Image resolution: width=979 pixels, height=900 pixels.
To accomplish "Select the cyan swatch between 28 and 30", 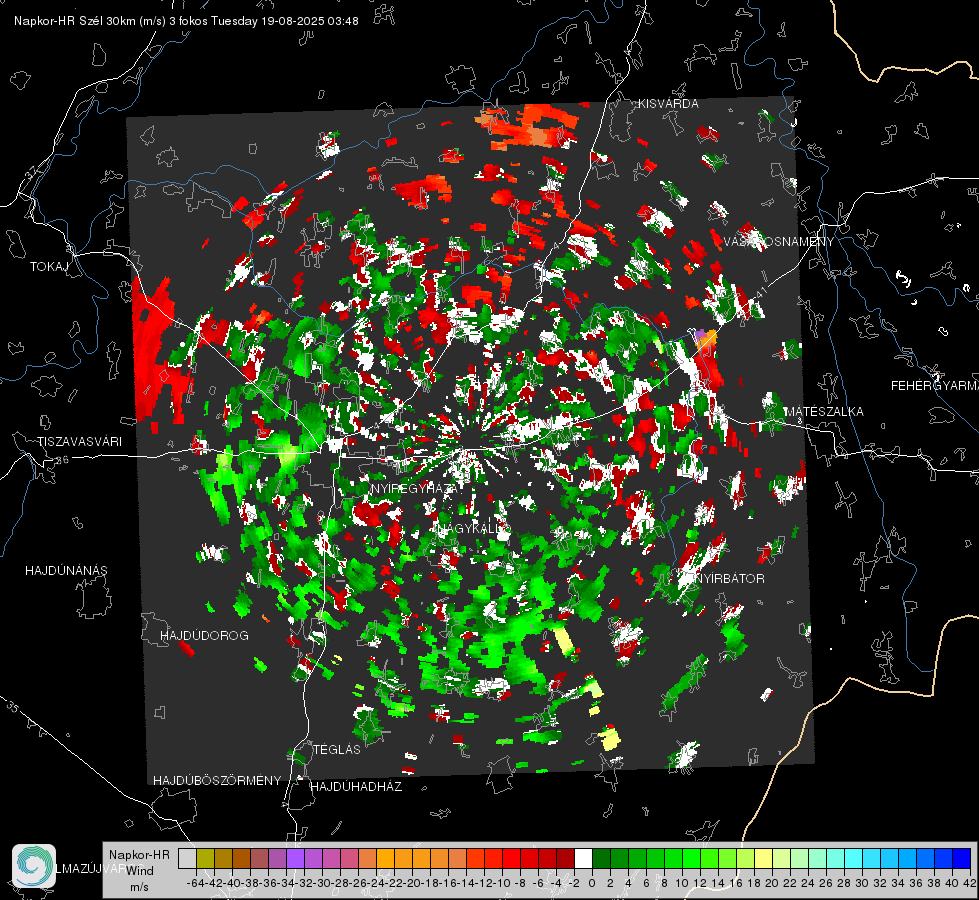I will pyautogui.click(x=854, y=858).
